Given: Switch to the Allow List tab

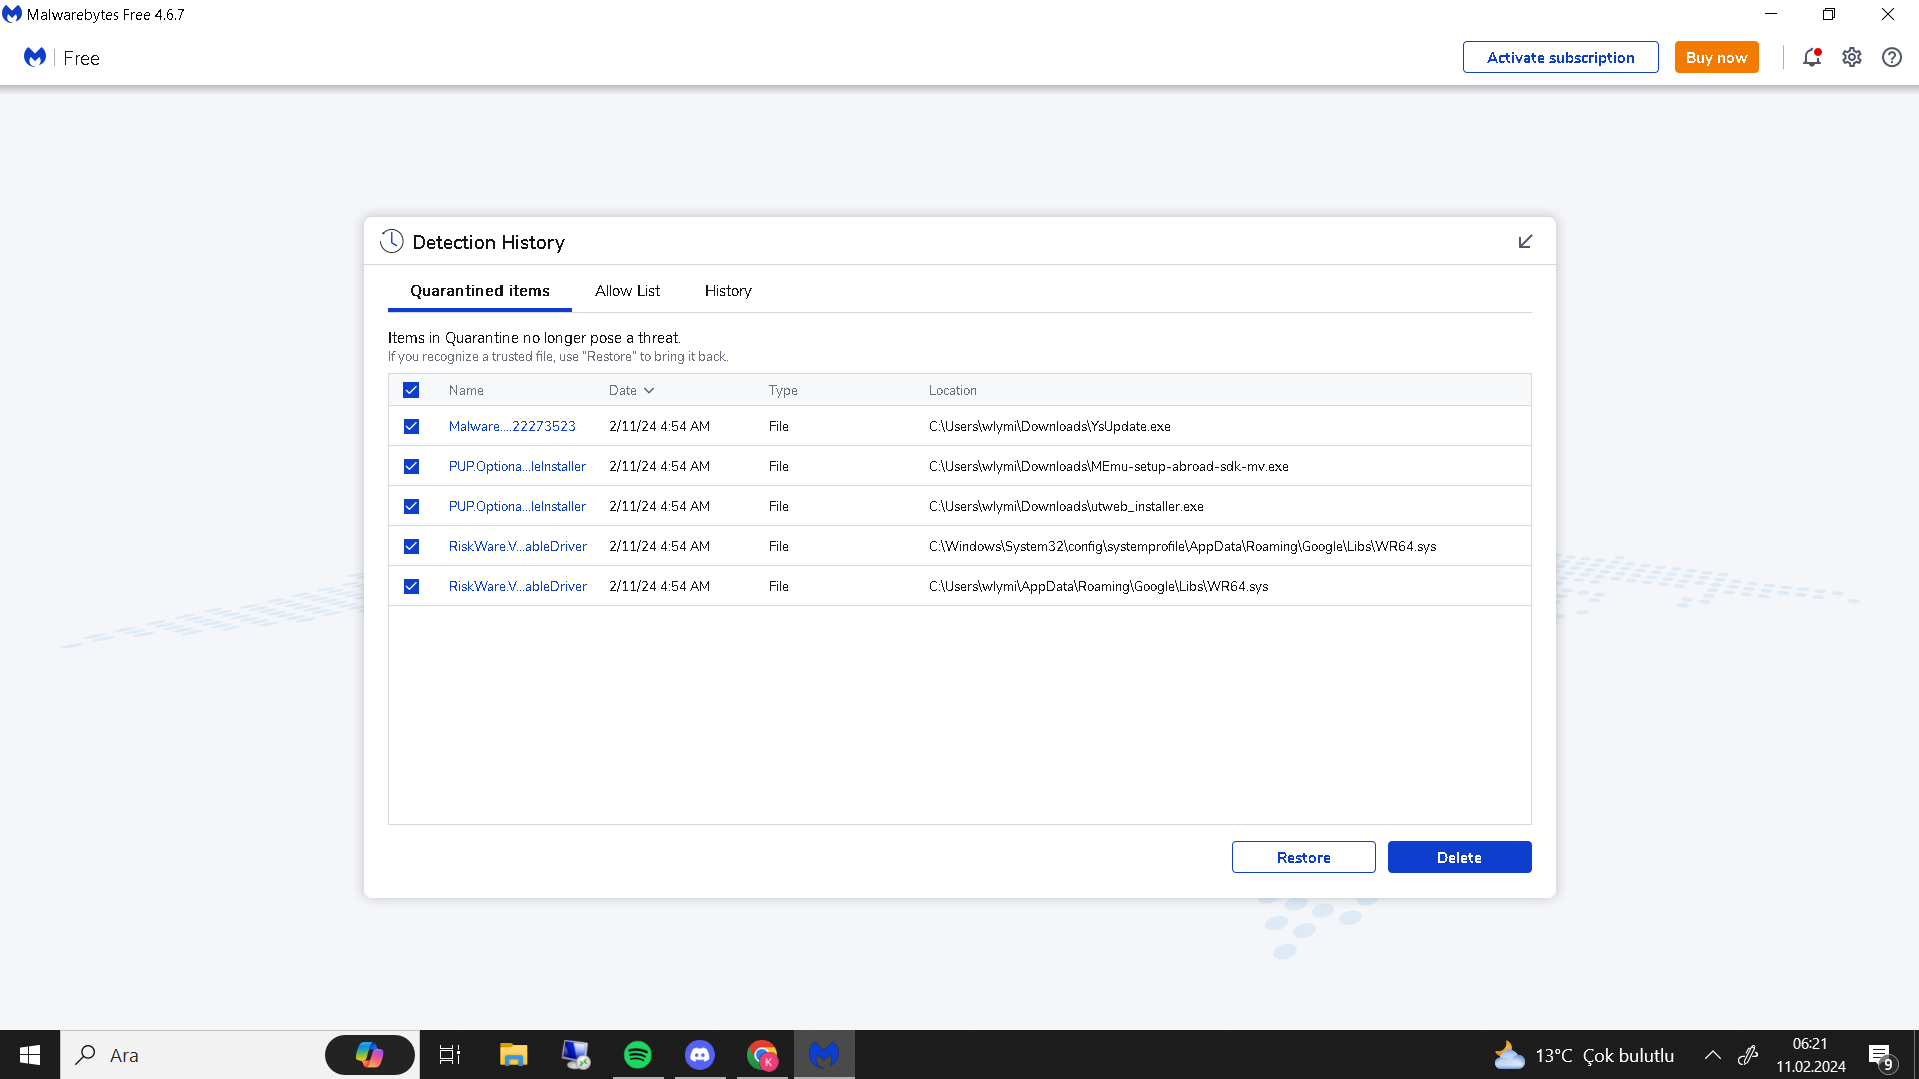Looking at the screenshot, I should click(x=627, y=291).
